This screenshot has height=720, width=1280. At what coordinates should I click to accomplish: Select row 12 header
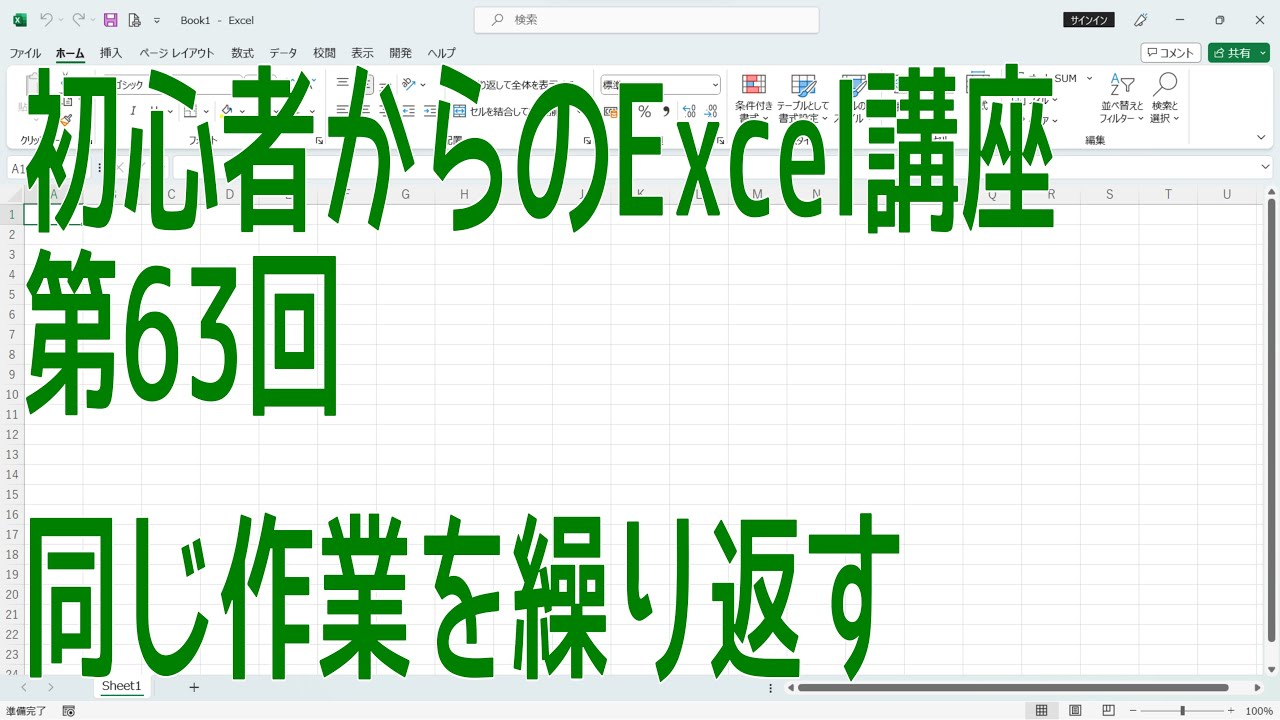(12, 435)
